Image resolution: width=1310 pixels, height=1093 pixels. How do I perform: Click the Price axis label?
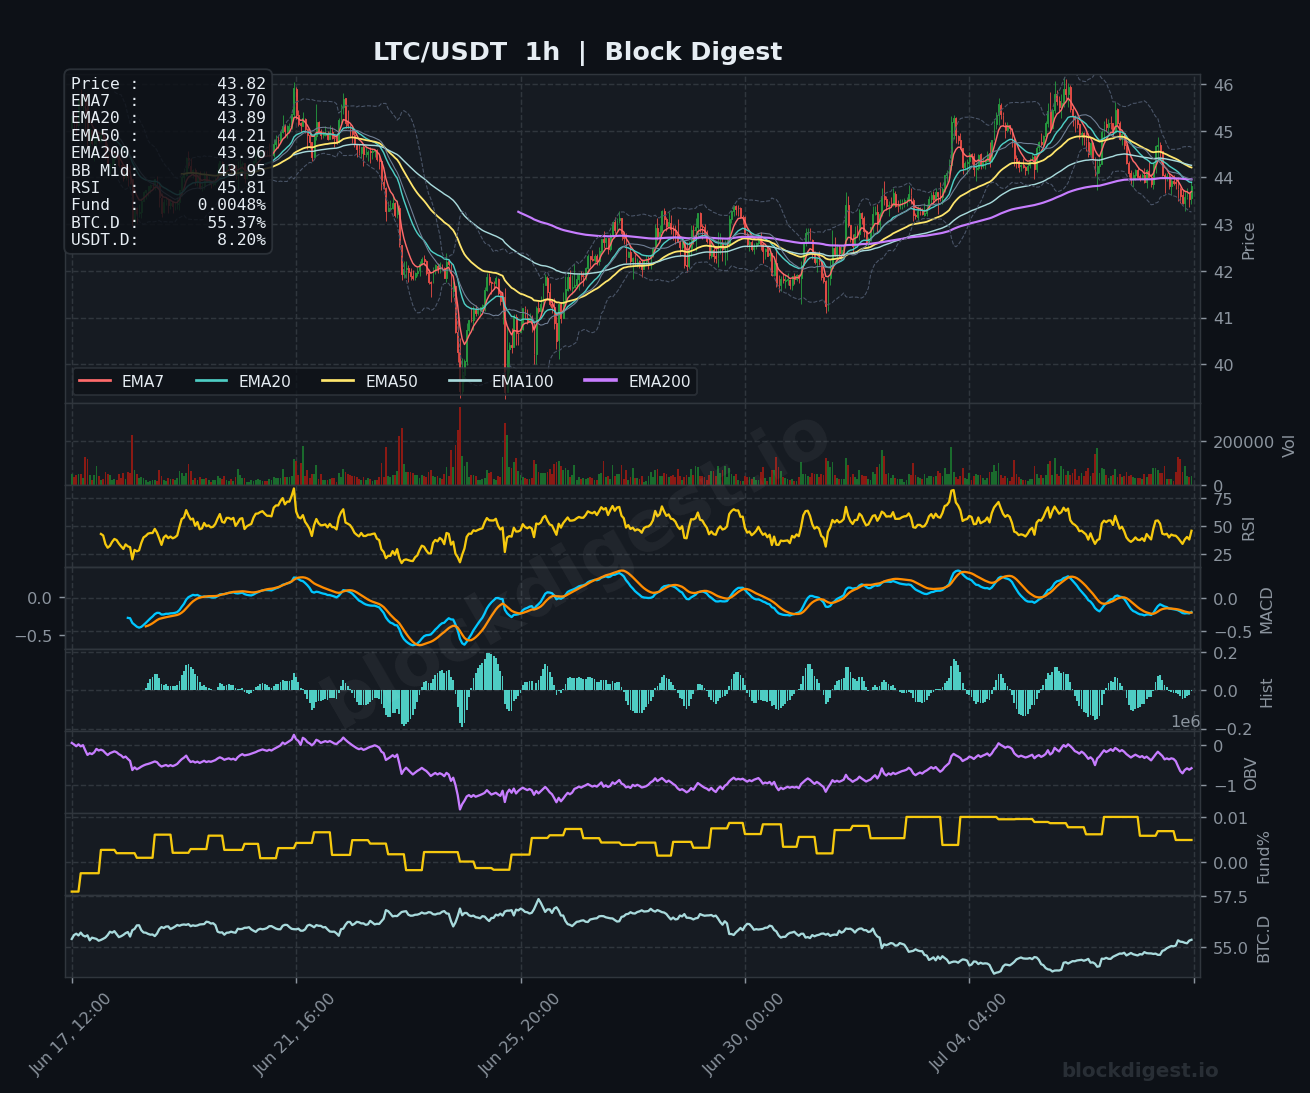click(1248, 241)
